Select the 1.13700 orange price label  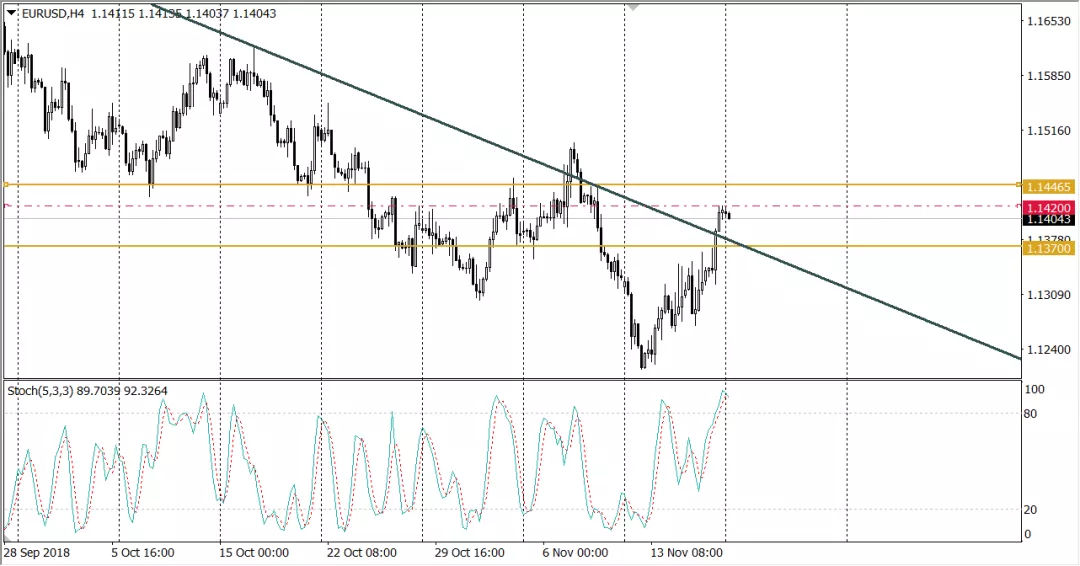tap(1050, 247)
